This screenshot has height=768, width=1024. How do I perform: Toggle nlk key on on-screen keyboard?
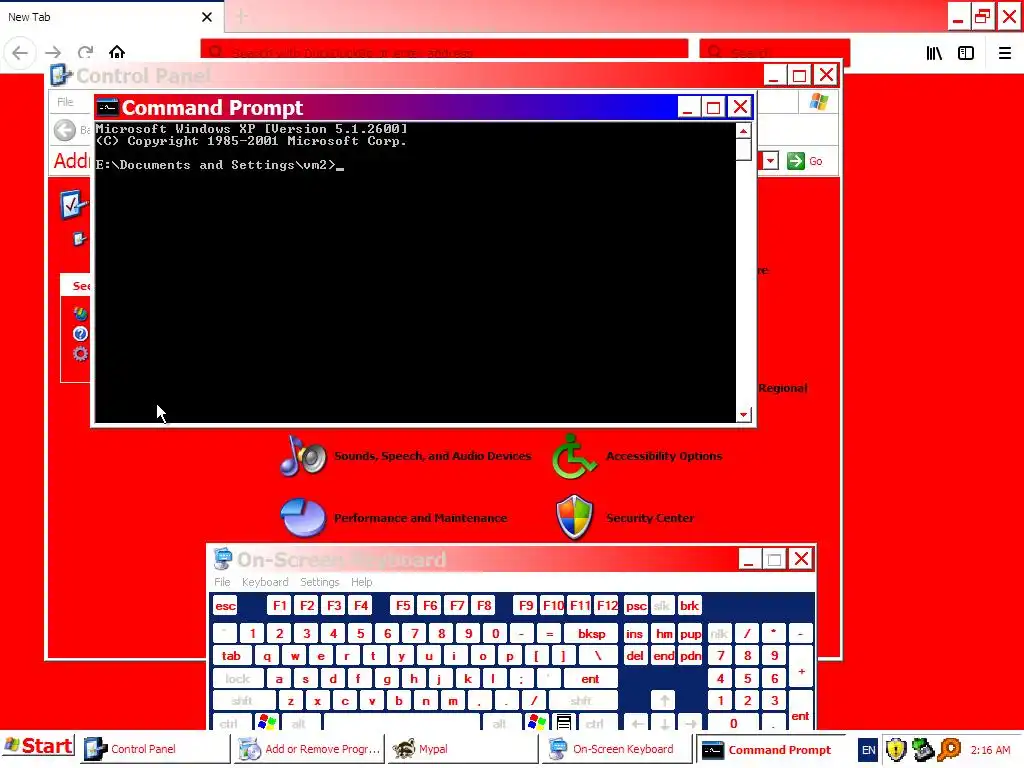click(719, 633)
